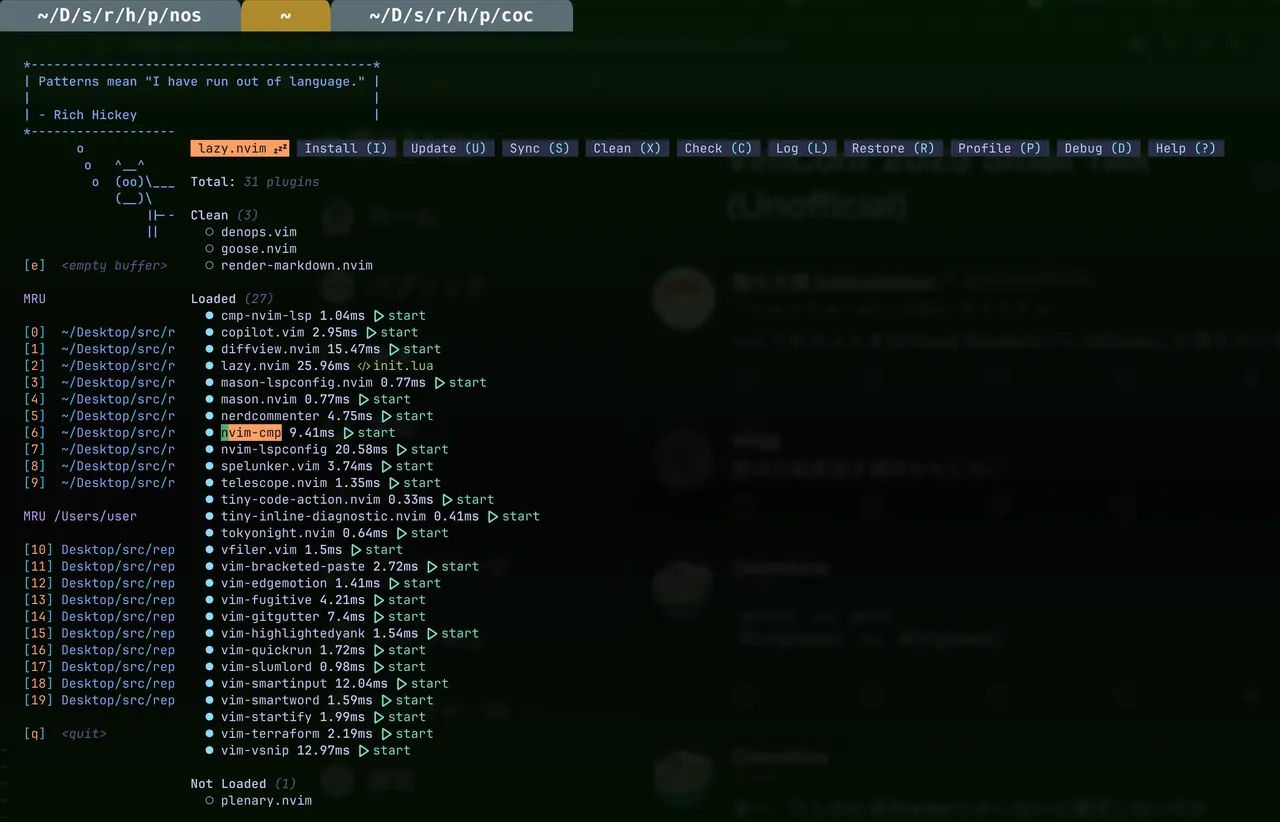This screenshot has height=822, width=1280.
Task: Click the code icon next to init.lua
Action: pyautogui.click(x=363, y=366)
